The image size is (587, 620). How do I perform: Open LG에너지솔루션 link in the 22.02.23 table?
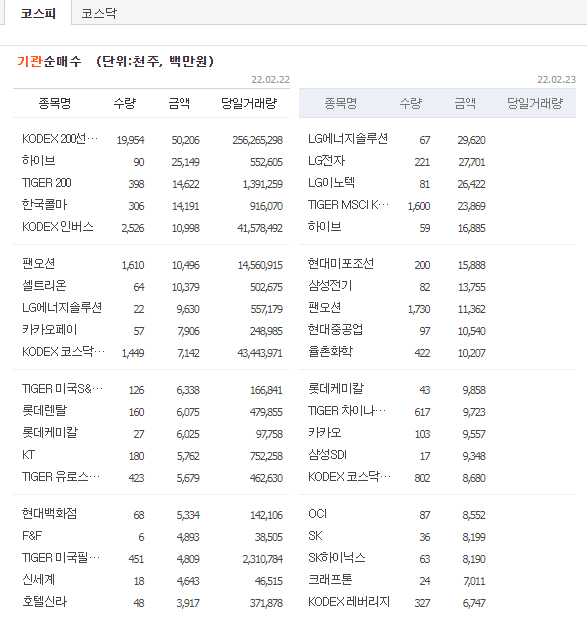pos(348,139)
